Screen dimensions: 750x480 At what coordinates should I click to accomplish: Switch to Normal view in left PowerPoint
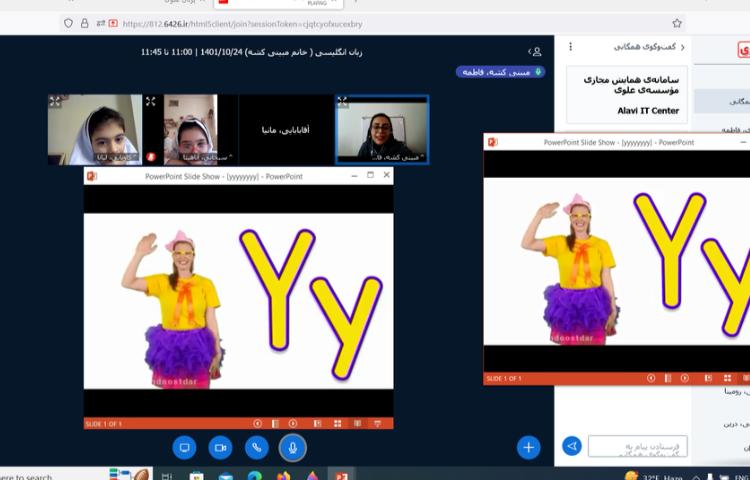click(317, 424)
